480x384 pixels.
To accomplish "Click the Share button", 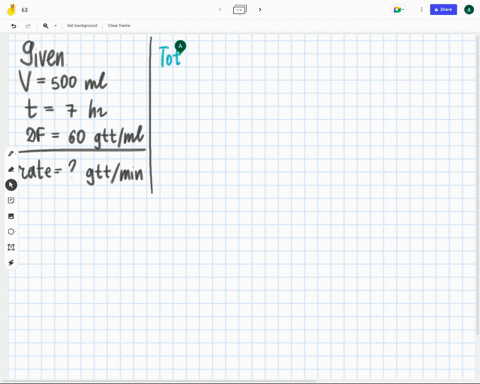I will pos(443,10).
